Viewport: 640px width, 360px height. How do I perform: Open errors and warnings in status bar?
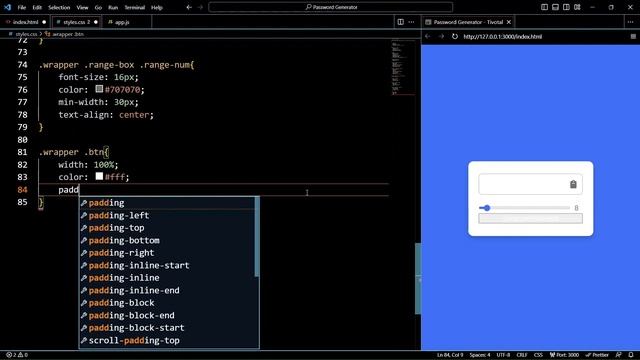(17, 355)
